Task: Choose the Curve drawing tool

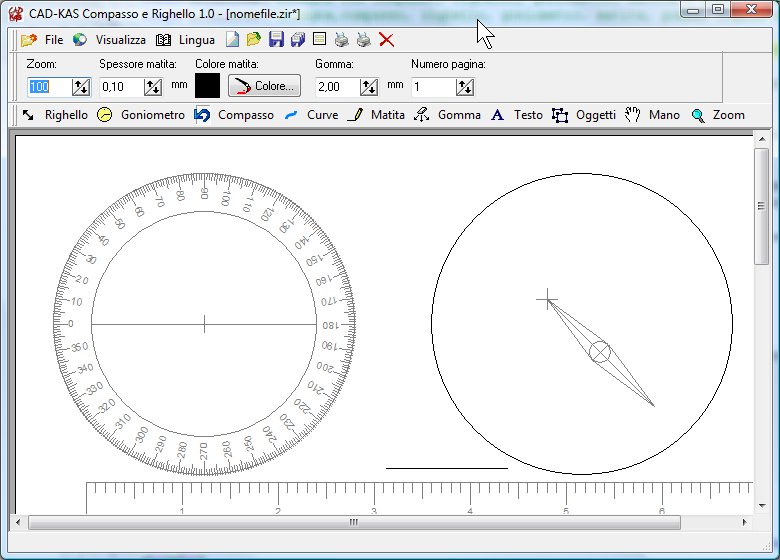Action: 311,115
